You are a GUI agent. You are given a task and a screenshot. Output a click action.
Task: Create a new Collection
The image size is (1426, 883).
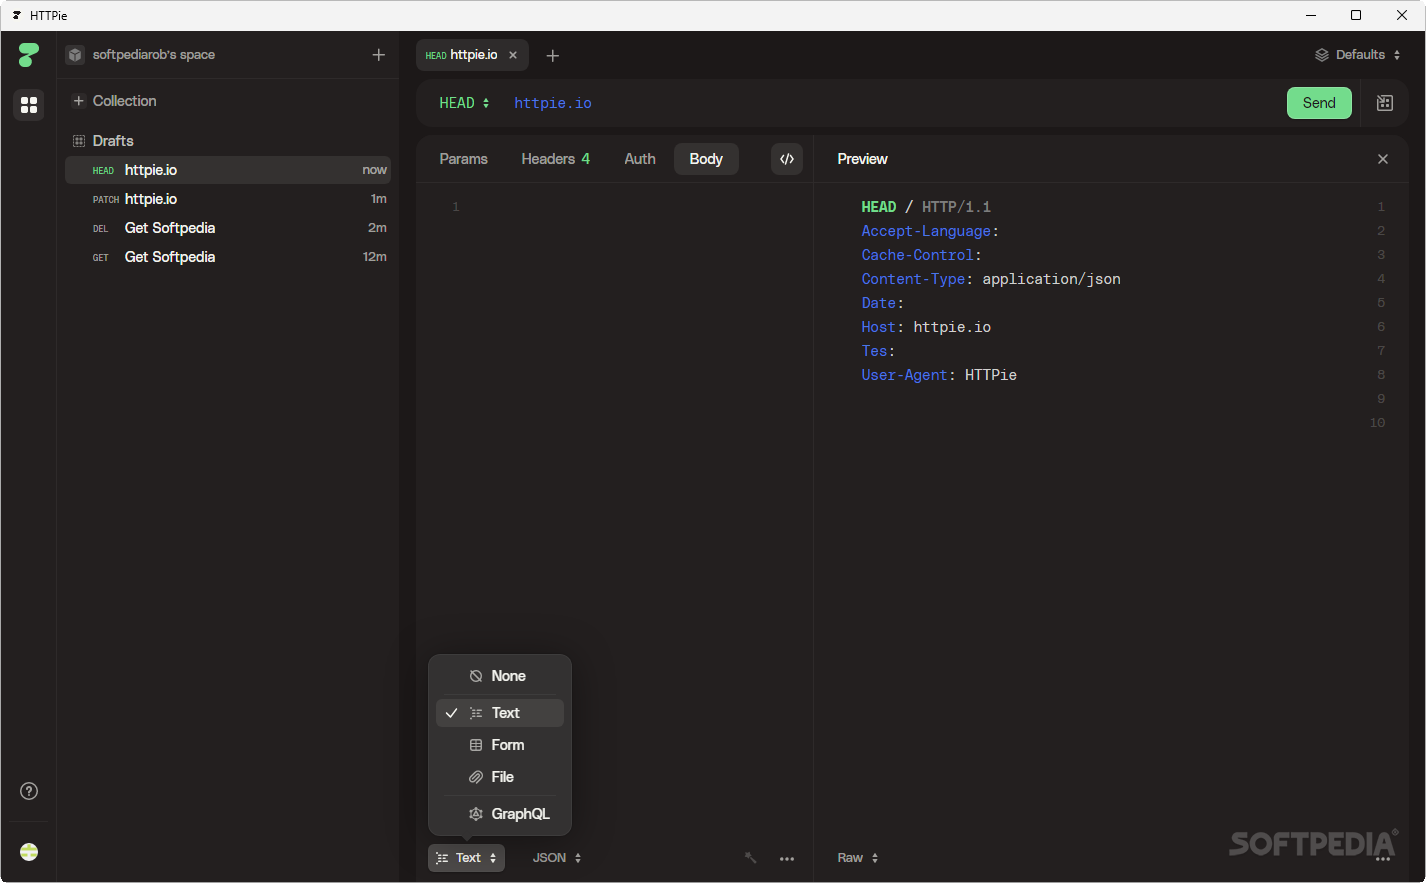[114, 101]
